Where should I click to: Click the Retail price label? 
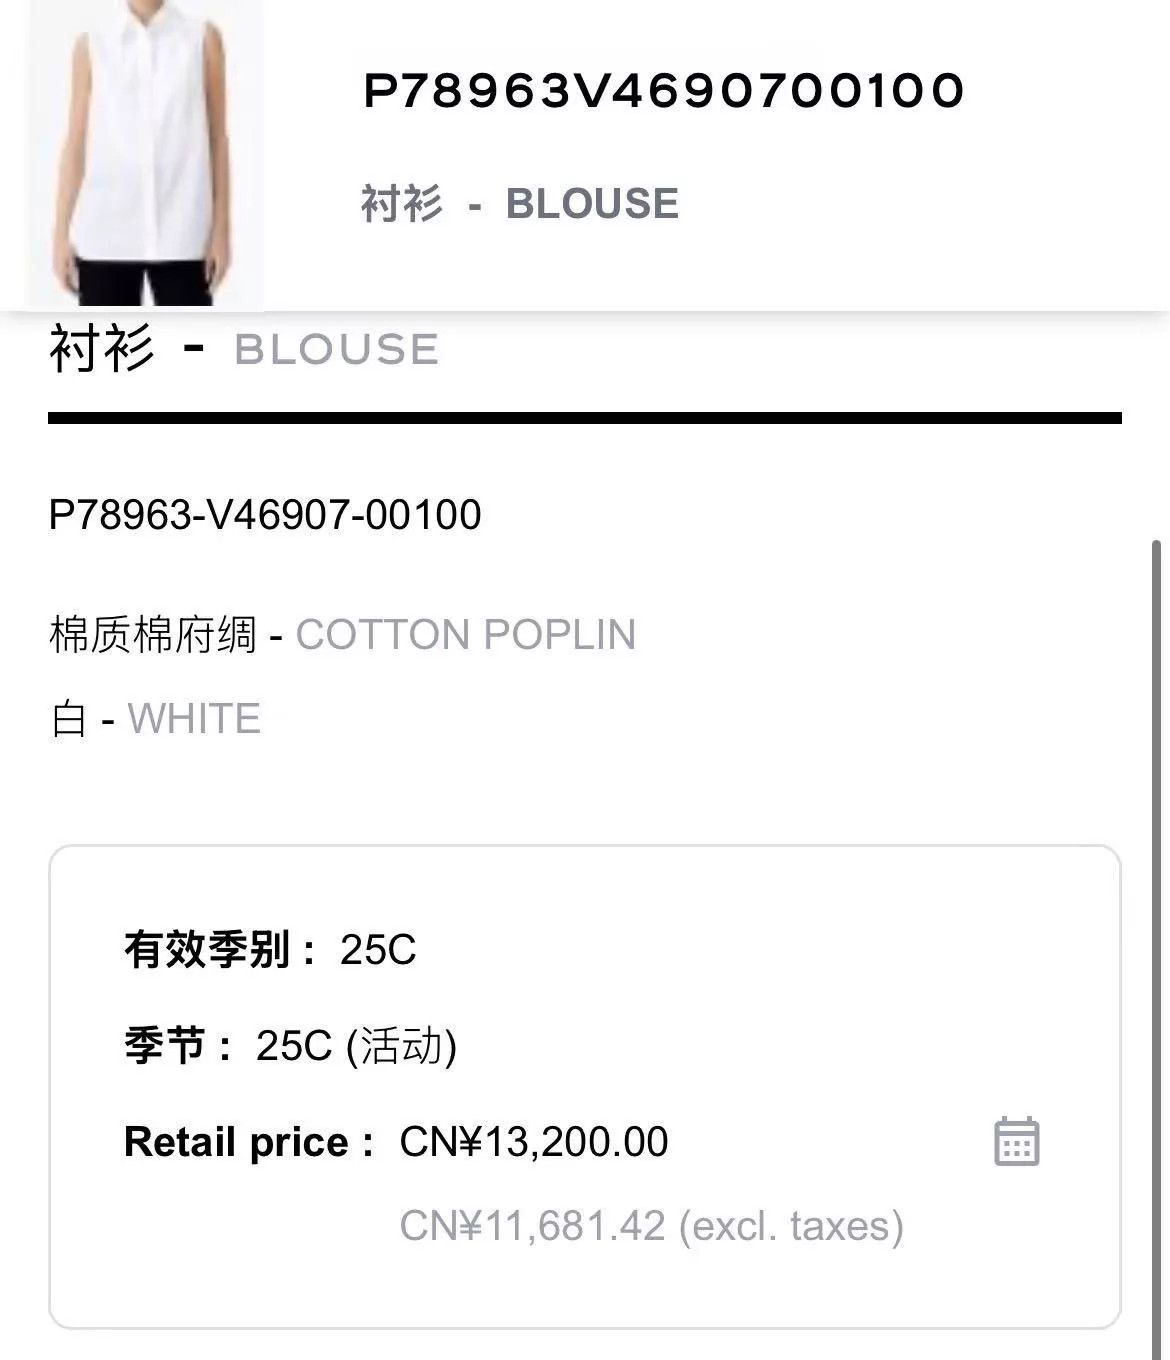[249, 1142]
